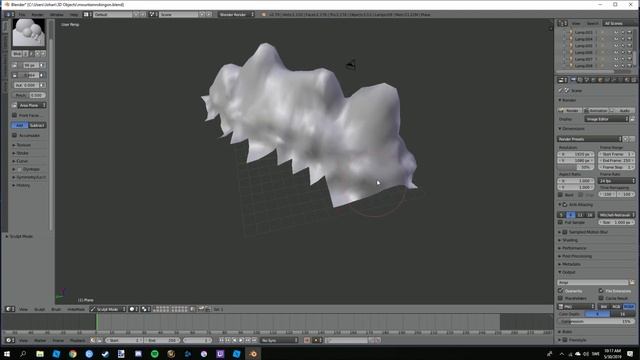Jump to timeline end frame button
Screen dimensions: 640x360
click(x=254, y=340)
